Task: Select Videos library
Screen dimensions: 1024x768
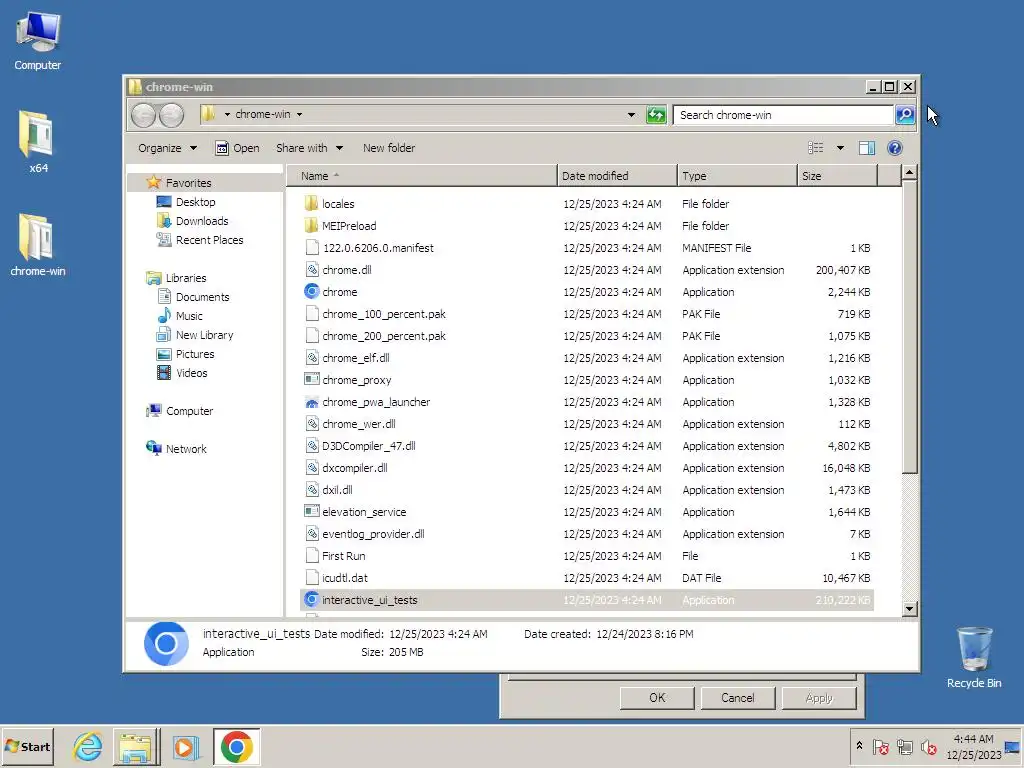Action: pyautogui.click(x=183, y=372)
